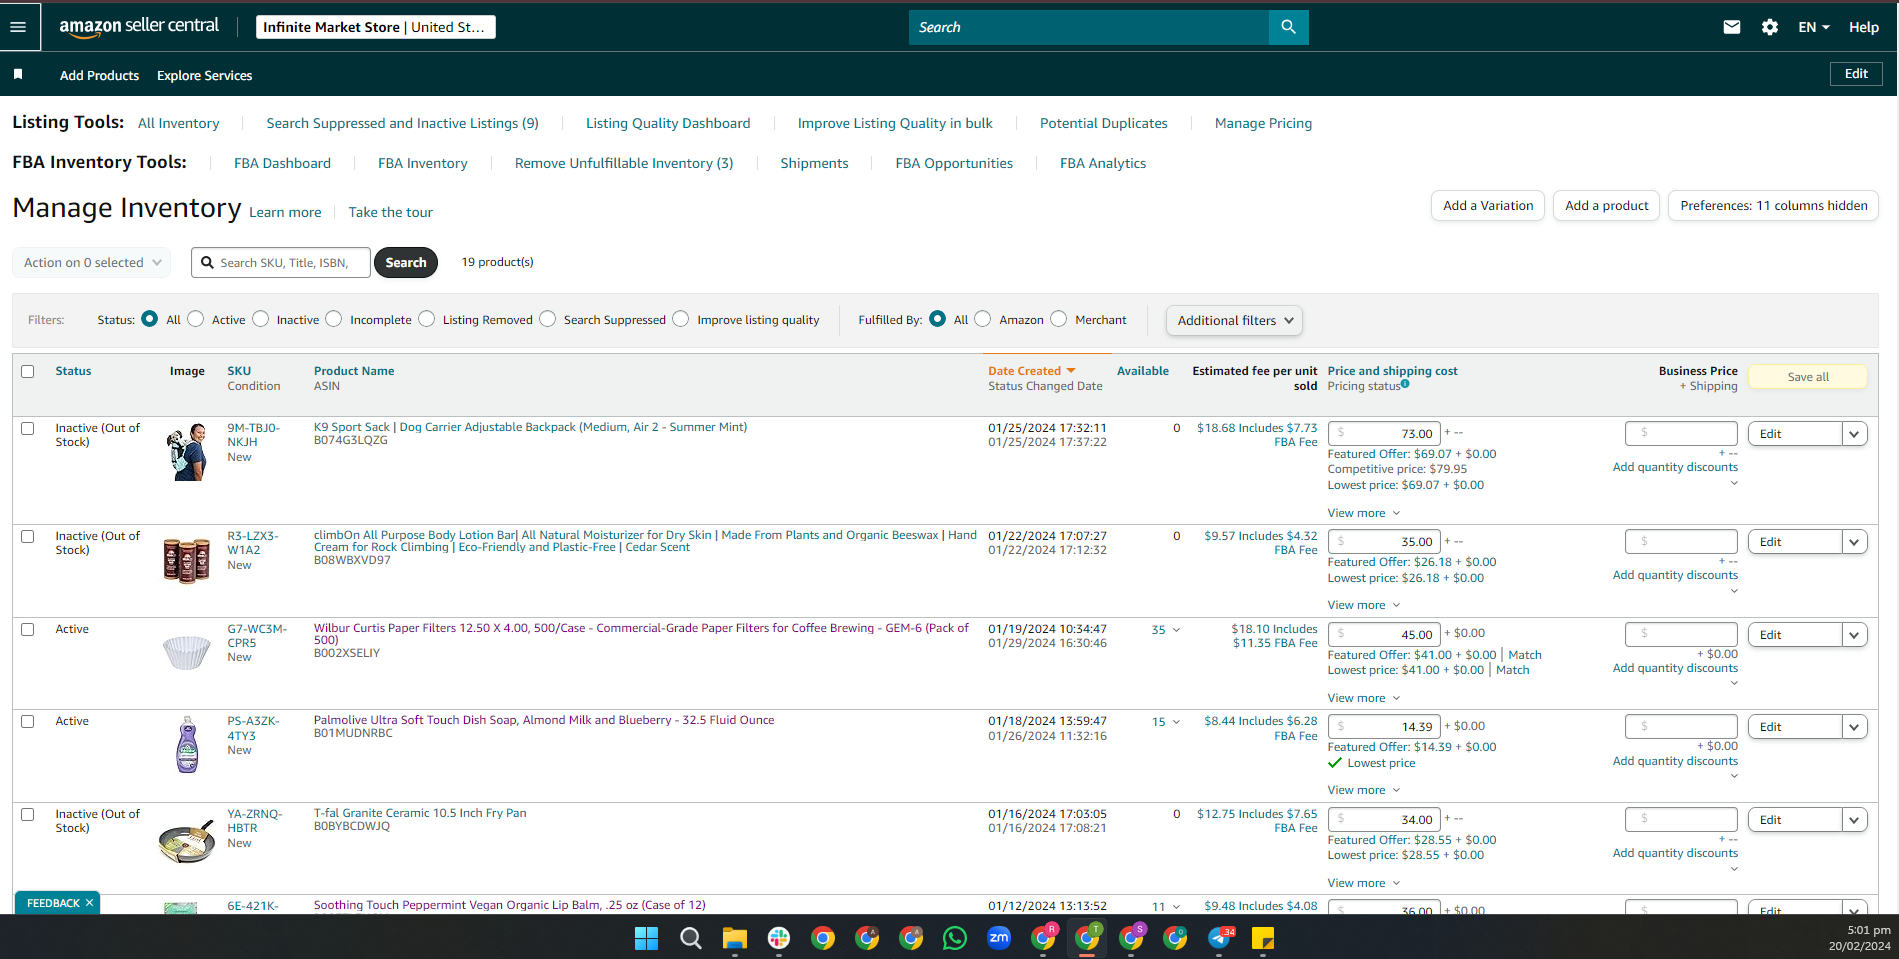
Task: Choose the Search Suppressed status radio
Action: [x=548, y=319]
